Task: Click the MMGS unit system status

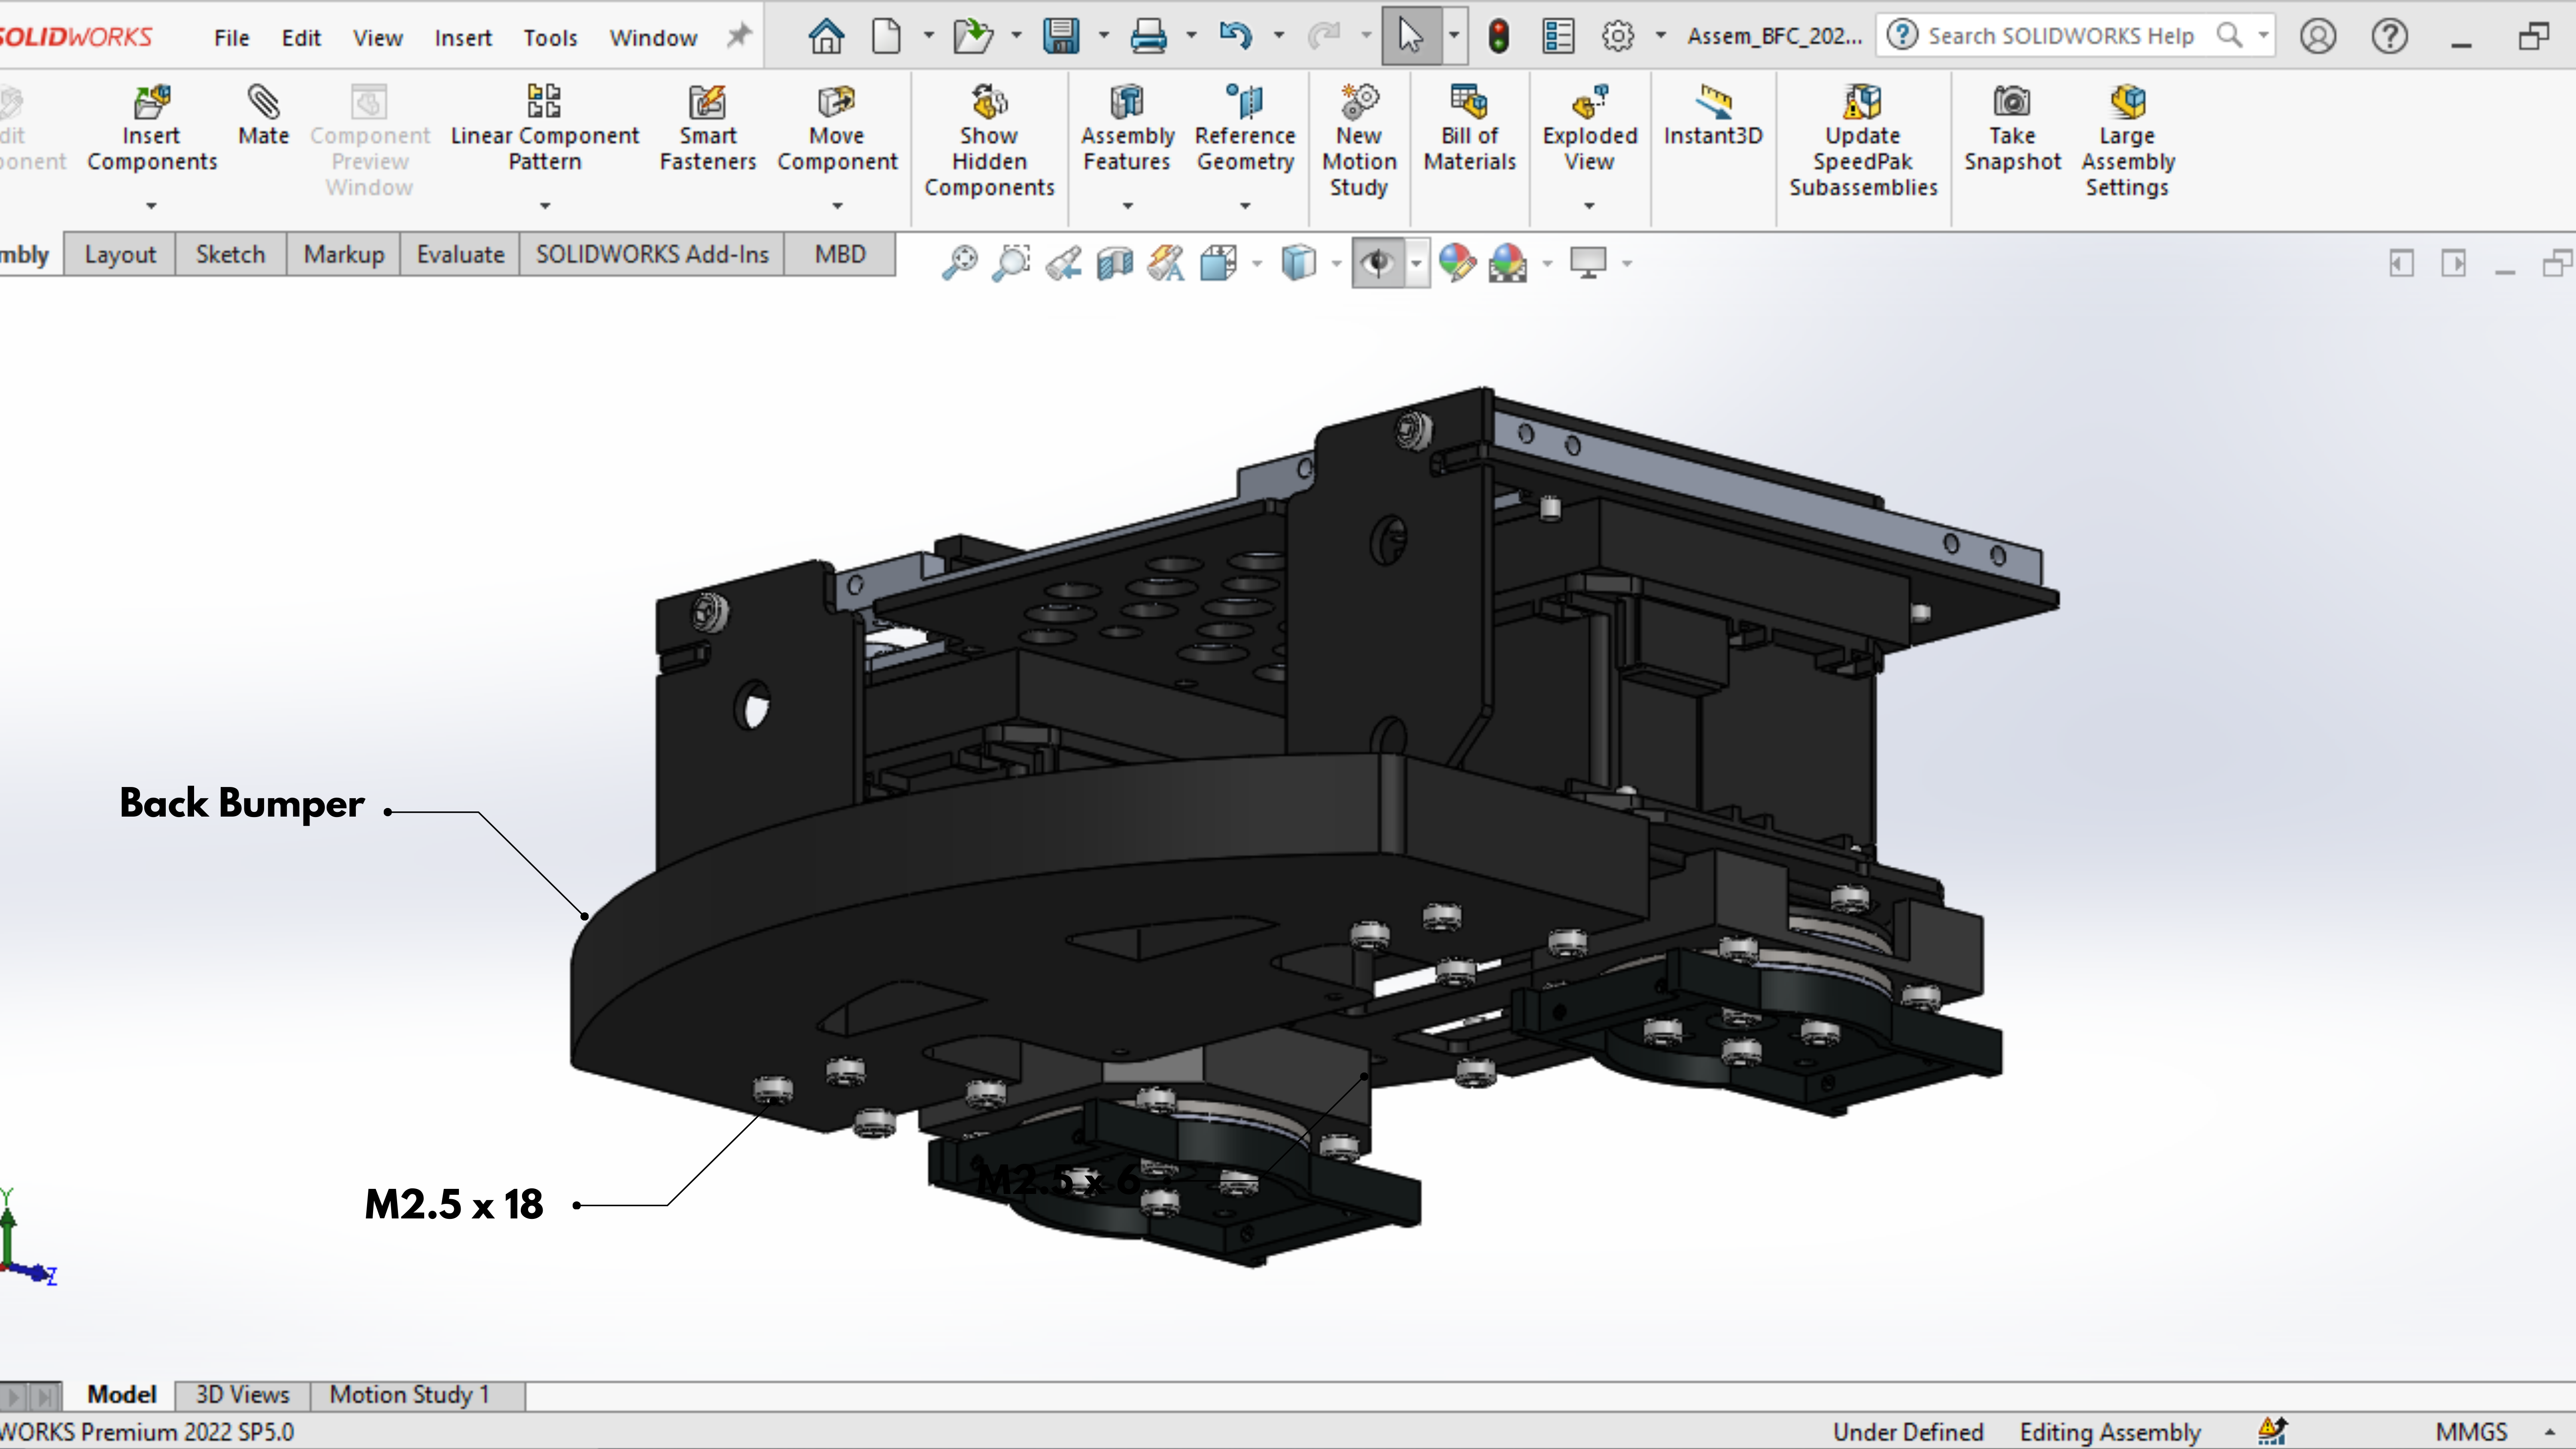Action: [x=2471, y=1432]
